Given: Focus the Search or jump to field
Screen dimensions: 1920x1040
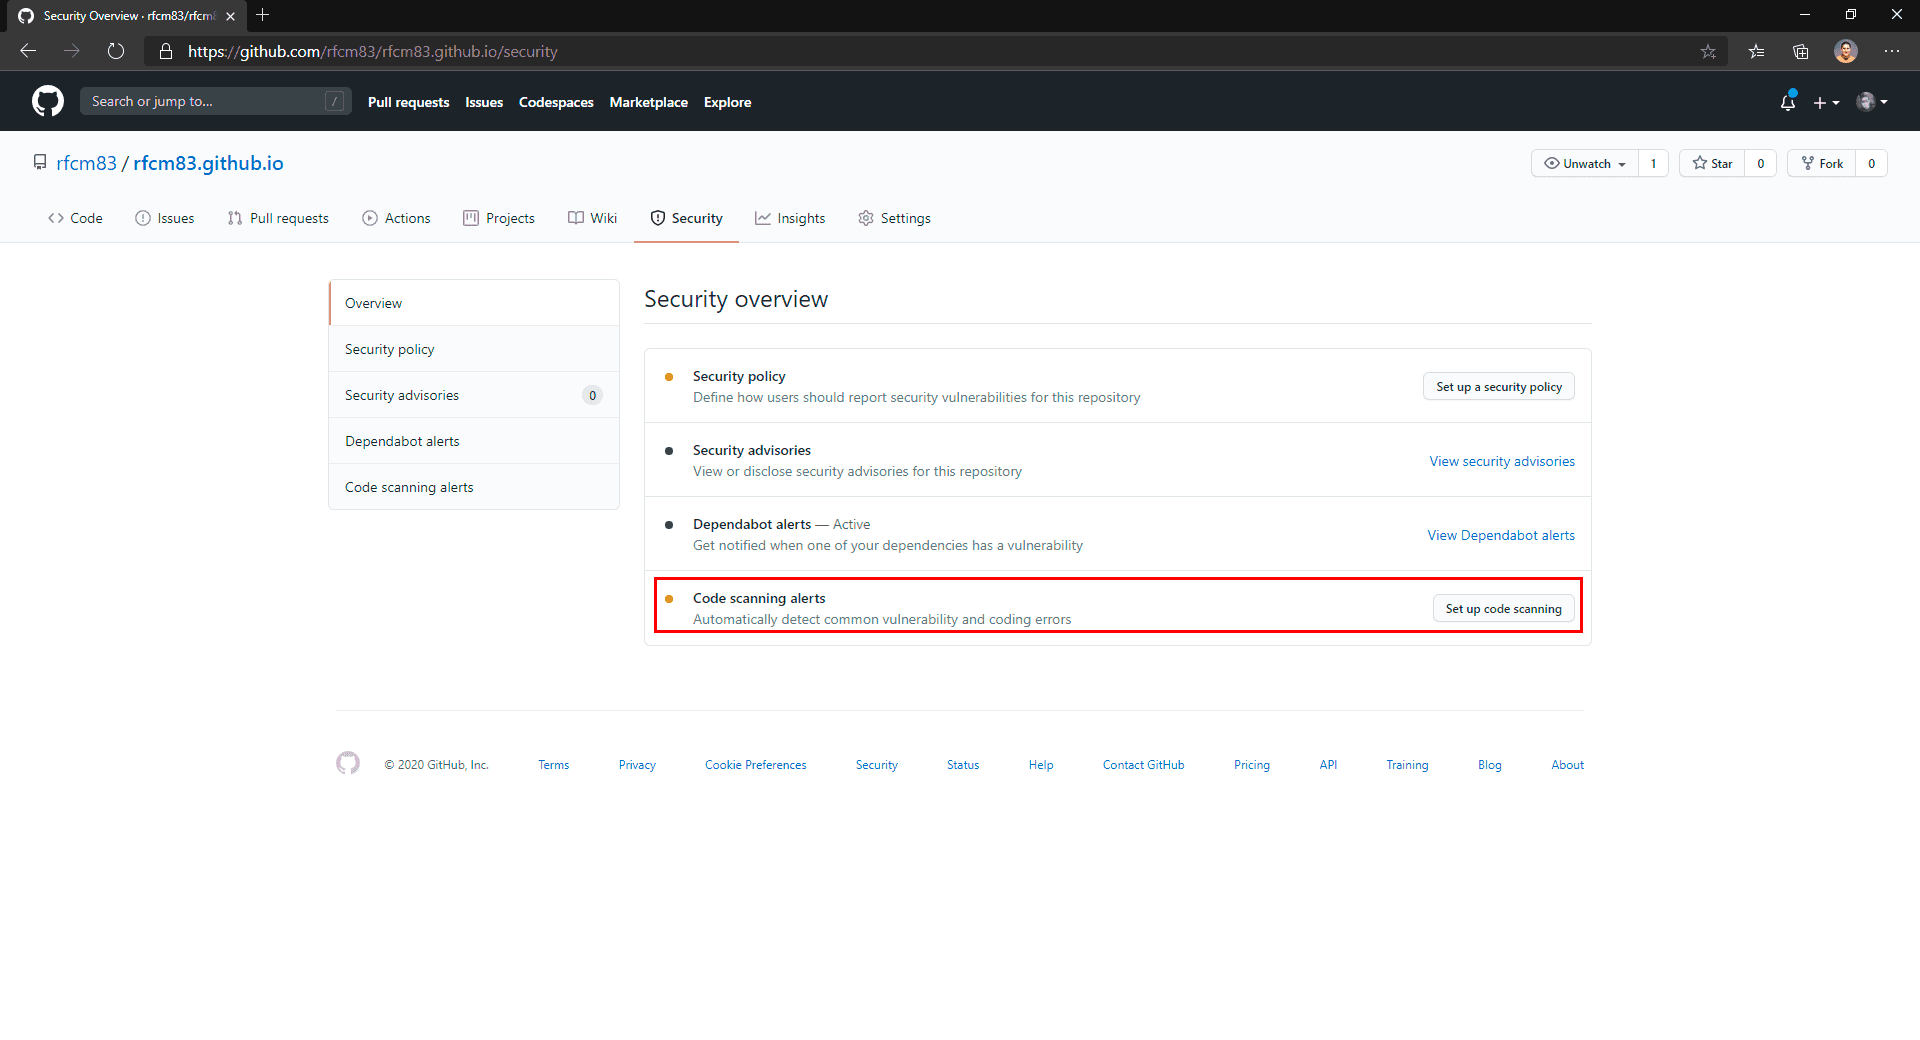Looking at the screenshot, I should click(215, 101).
